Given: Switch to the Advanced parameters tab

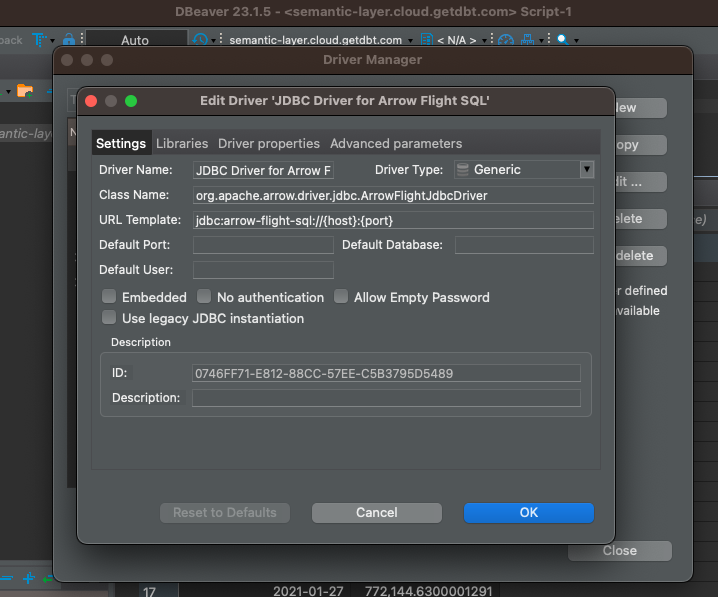Looking at the screenshot, I should pyautogui.click(x=396, y=143).
